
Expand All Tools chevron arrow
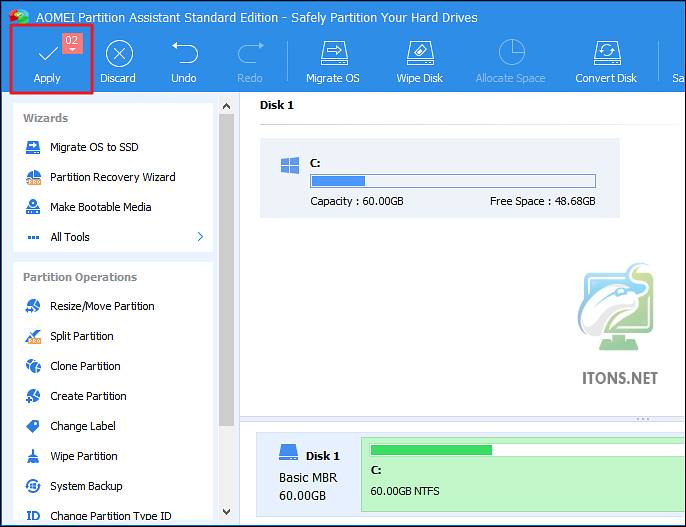tap(200, 237)
